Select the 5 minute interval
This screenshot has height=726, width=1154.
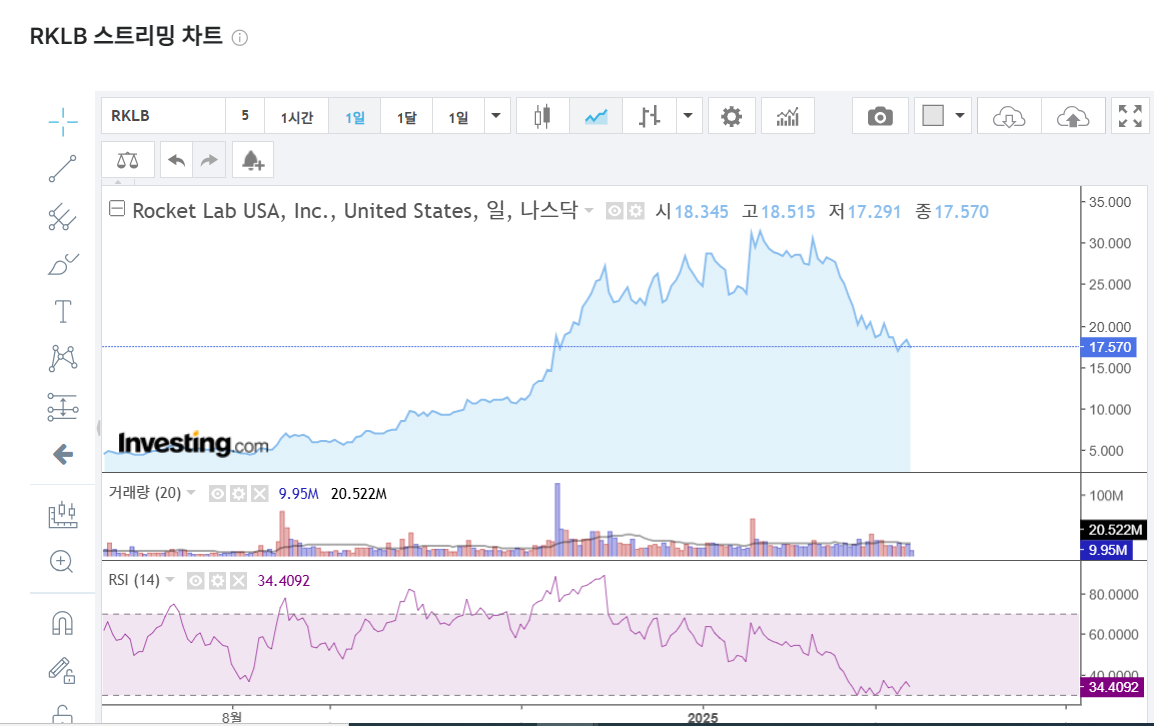point(245,116)
